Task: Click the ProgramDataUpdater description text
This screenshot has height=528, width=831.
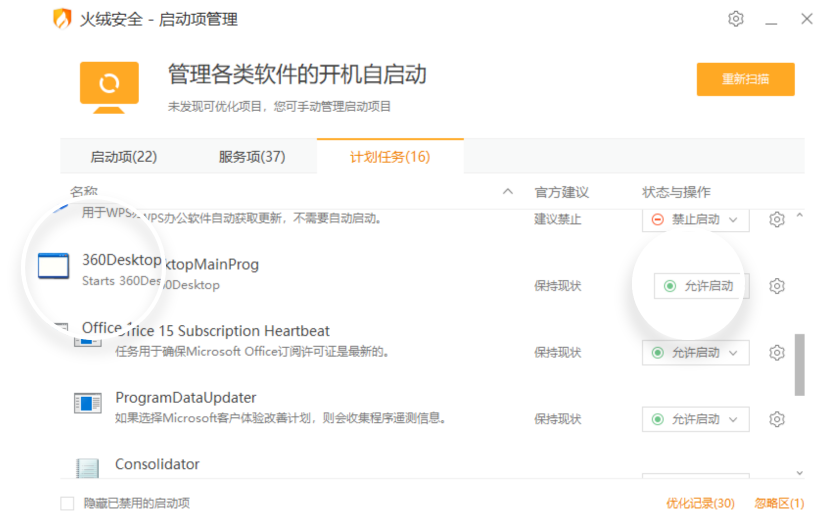Action: click(281, 418)
